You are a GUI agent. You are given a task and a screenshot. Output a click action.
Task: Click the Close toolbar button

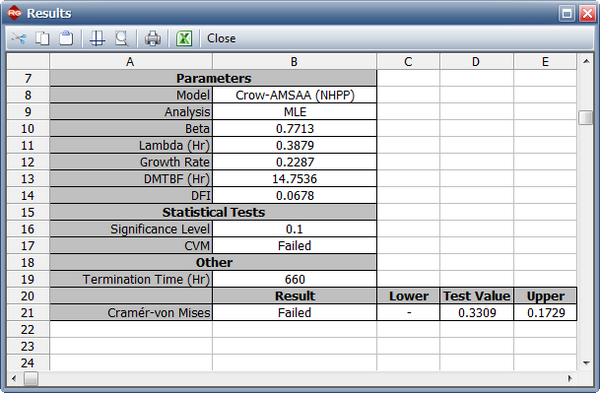click(221, 38)
